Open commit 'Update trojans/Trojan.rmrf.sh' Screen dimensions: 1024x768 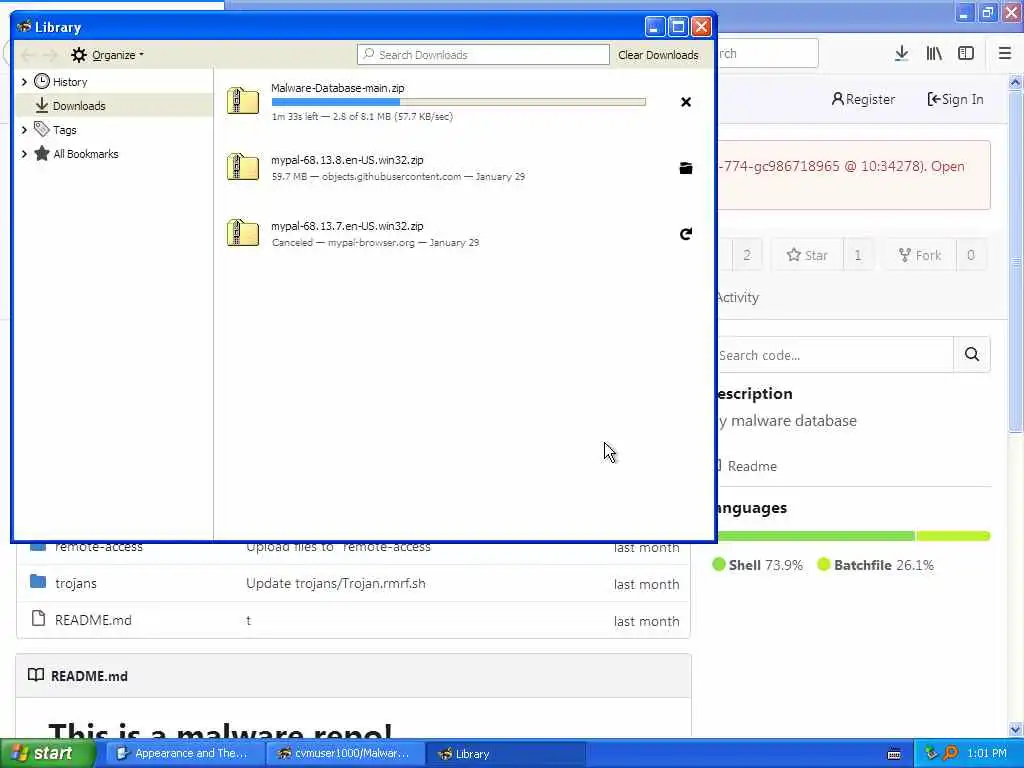(336, 583)
